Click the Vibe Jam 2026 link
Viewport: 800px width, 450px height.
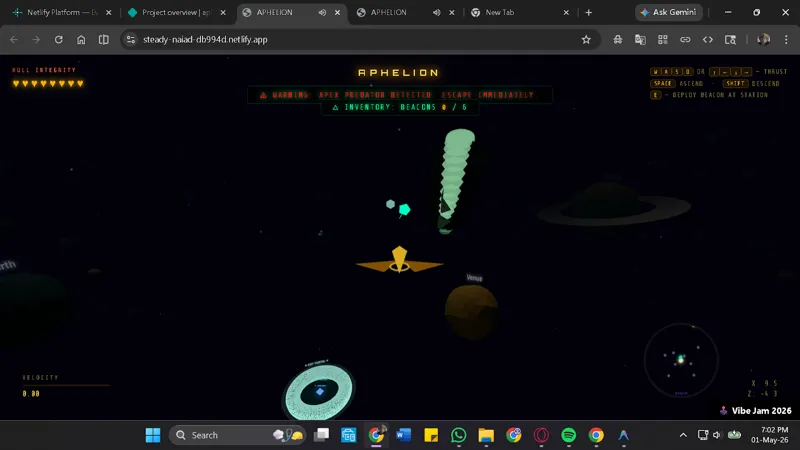[756, 411]
